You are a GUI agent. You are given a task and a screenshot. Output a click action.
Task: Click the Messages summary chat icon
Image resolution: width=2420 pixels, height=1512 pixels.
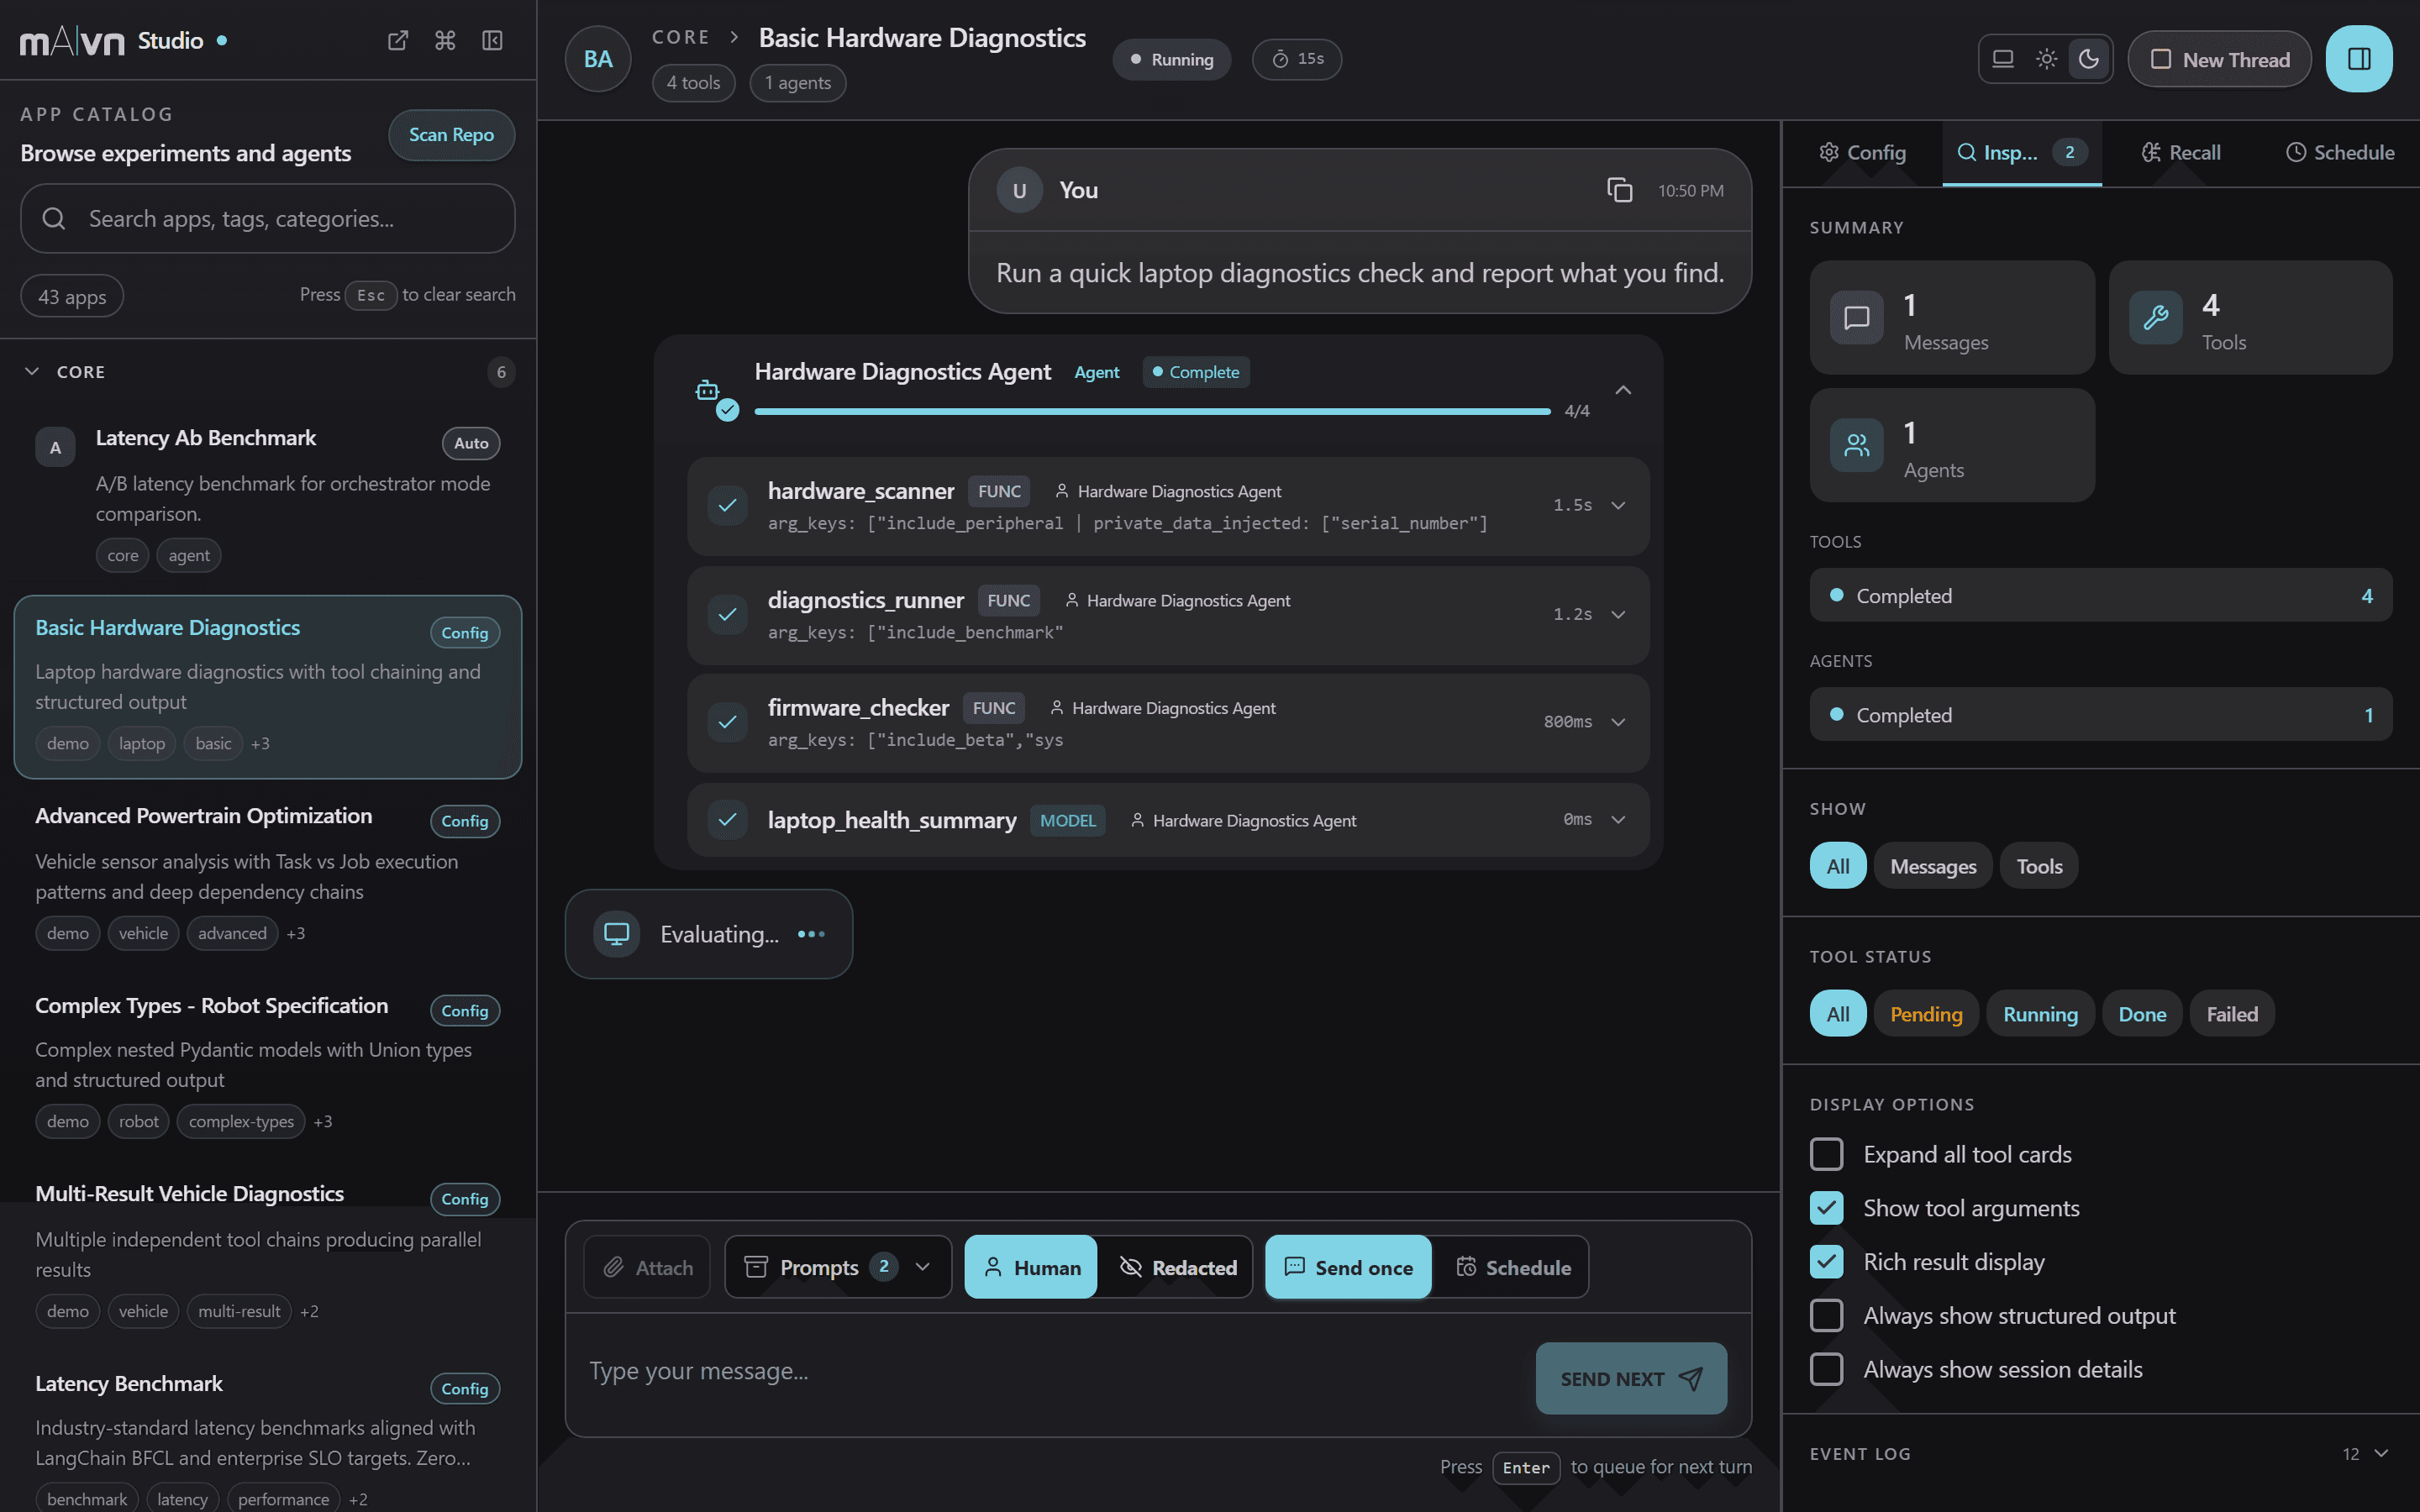pyautogui.click(x=1857, y=318)
